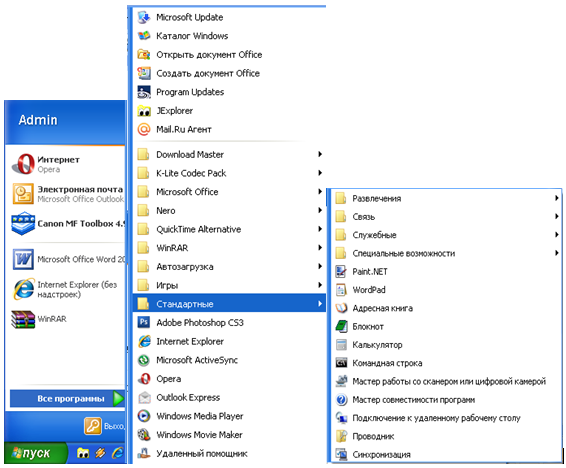Viewport: 566px width, 468px height.
Task: Click Microsoft Office folder label
Action: coord(187,192)
